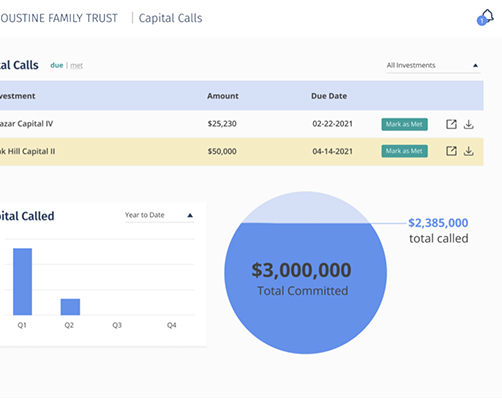Open Oak Hill Capital II call externally
The width and height of the screenshot is (502, 398).
451,151
